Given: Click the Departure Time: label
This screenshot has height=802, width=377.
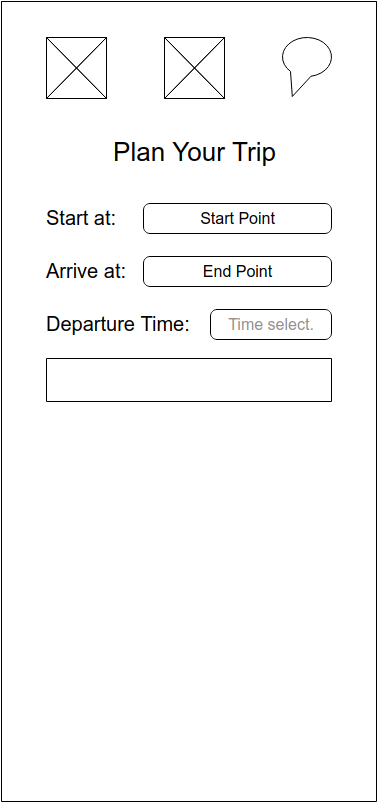Looking at the screenshot, I should click(118, 325).
